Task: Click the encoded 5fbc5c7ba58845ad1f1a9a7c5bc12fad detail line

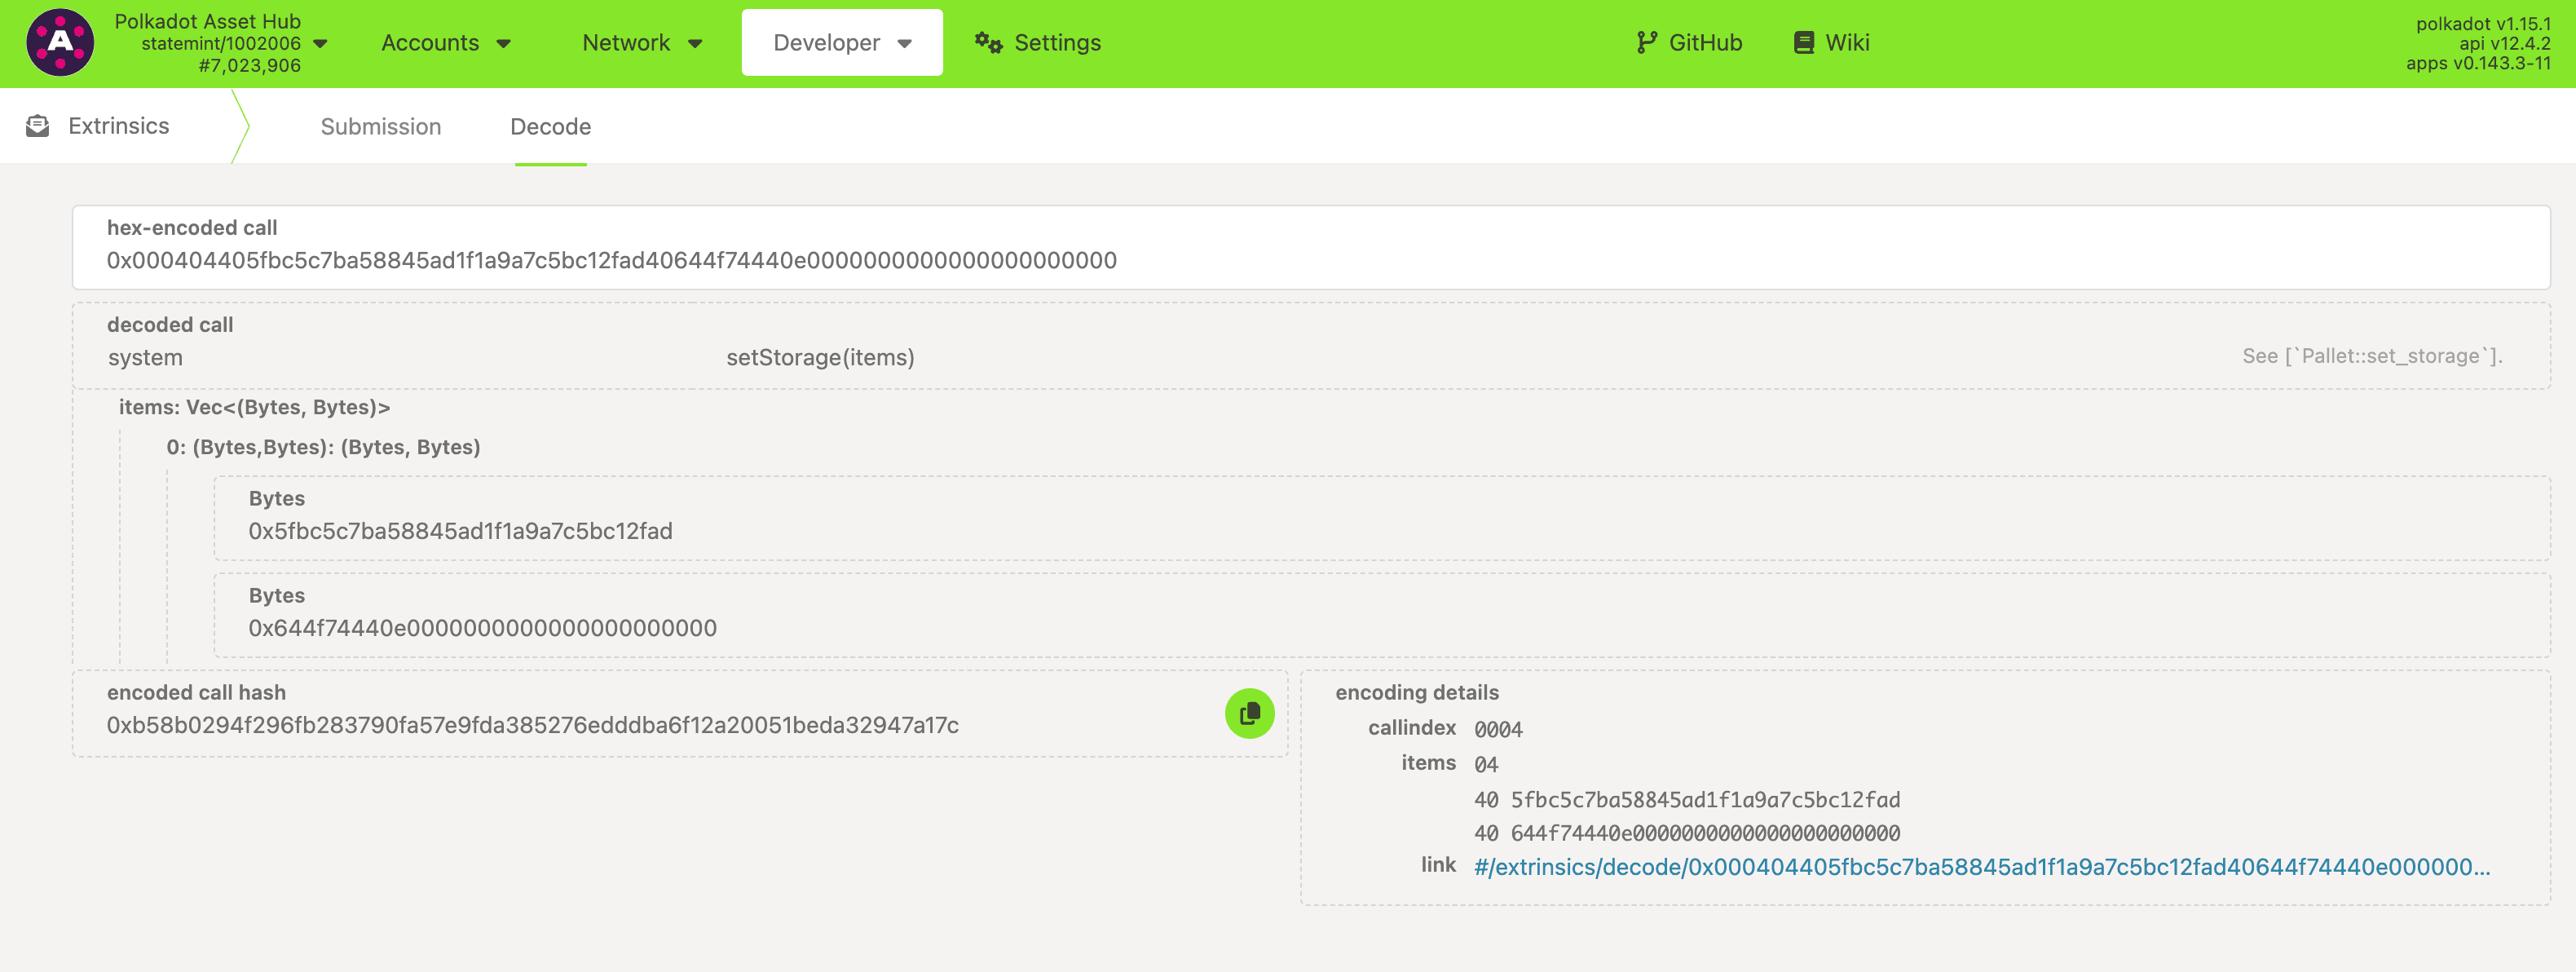Action: tap(1686, 799)
